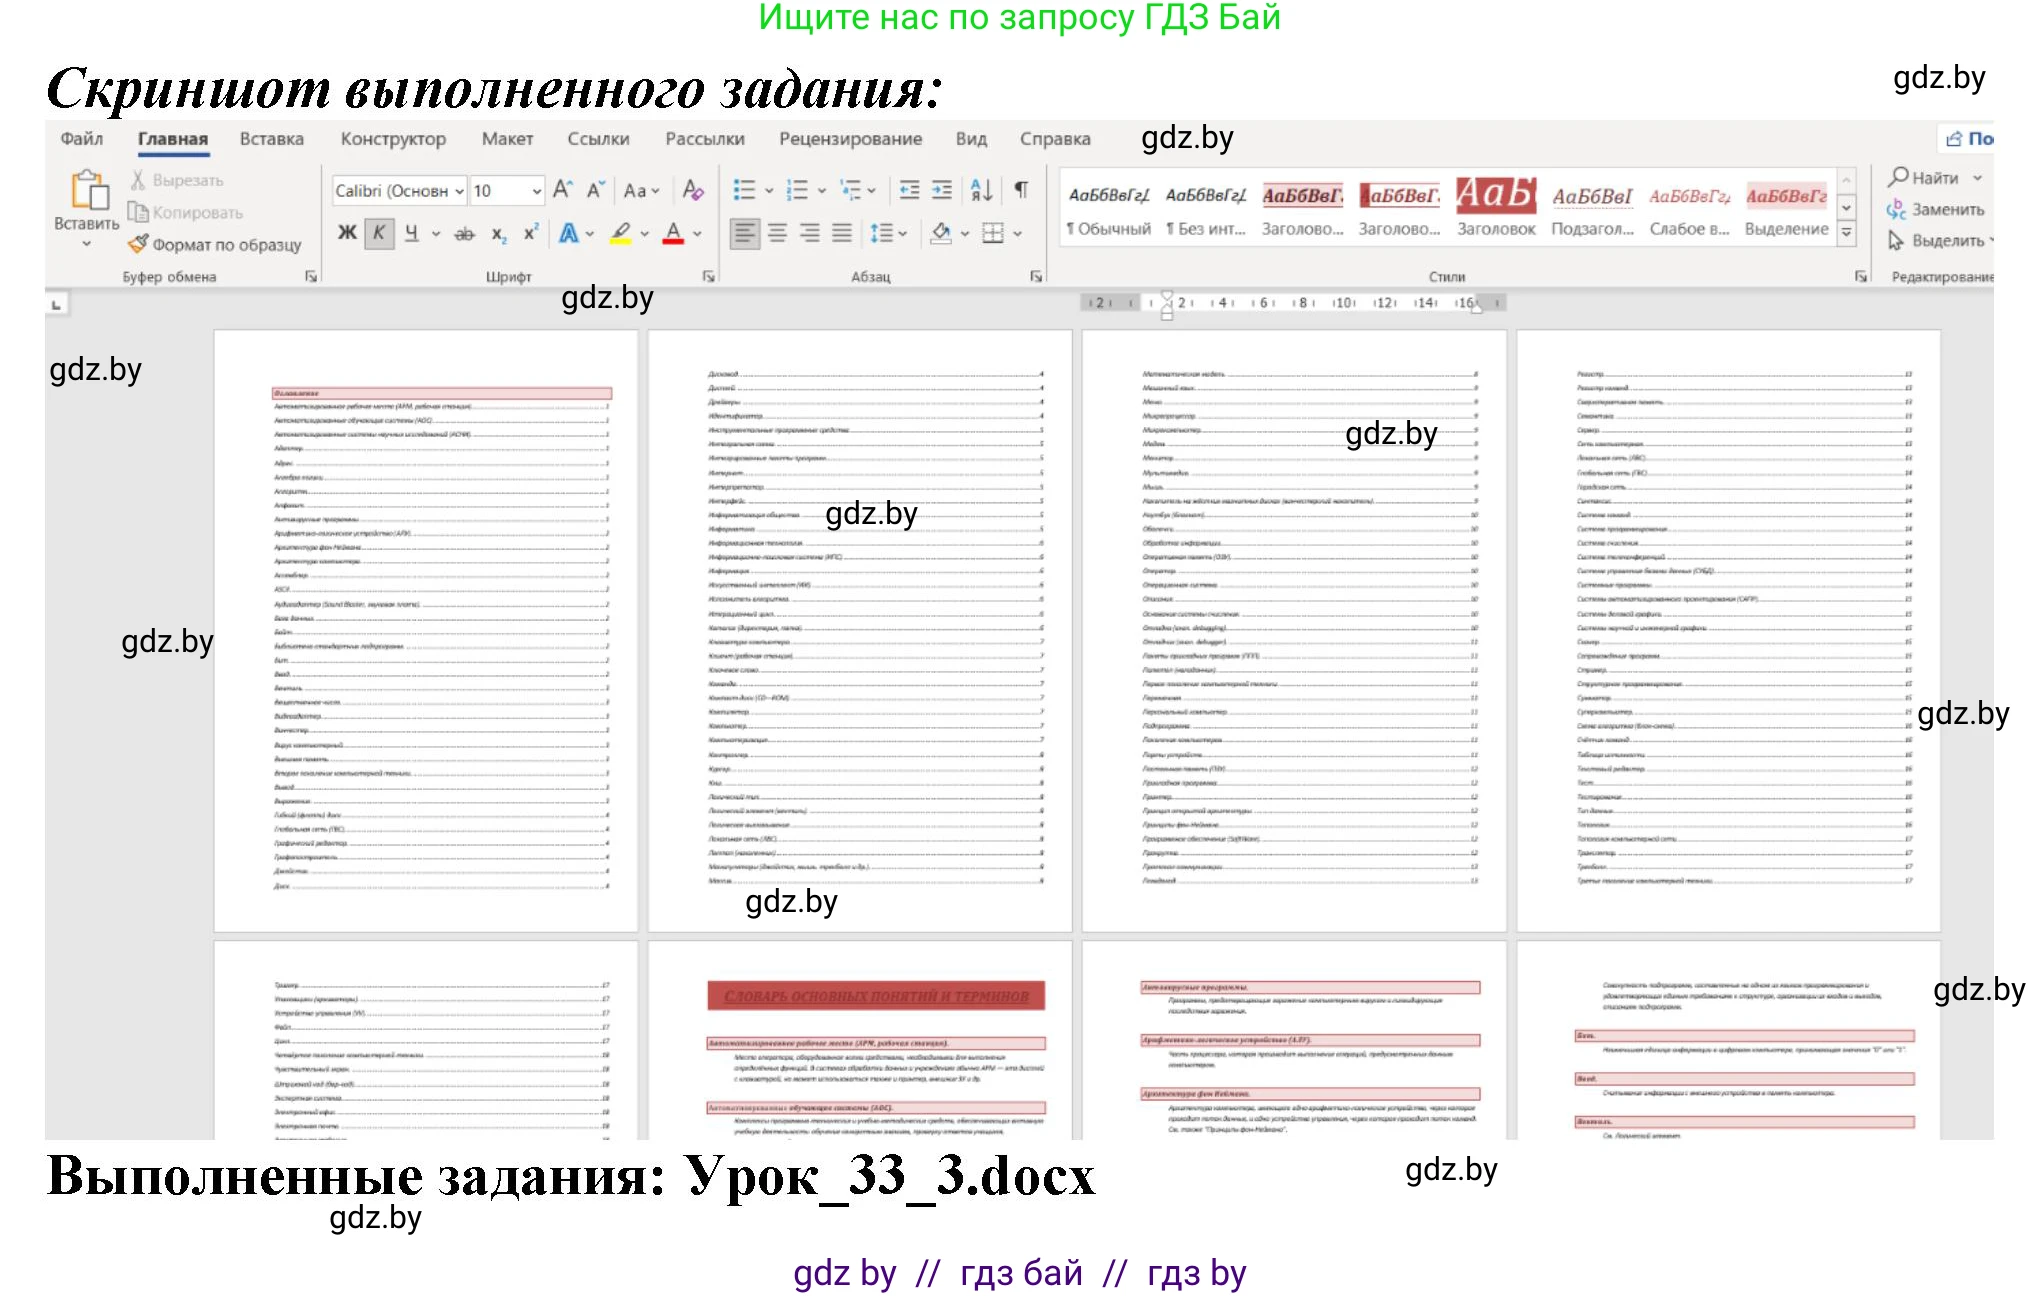This screenshot has height=1296, width=2042.
Task: Click the Clear Formatting eraser icon
Action: 693,190
